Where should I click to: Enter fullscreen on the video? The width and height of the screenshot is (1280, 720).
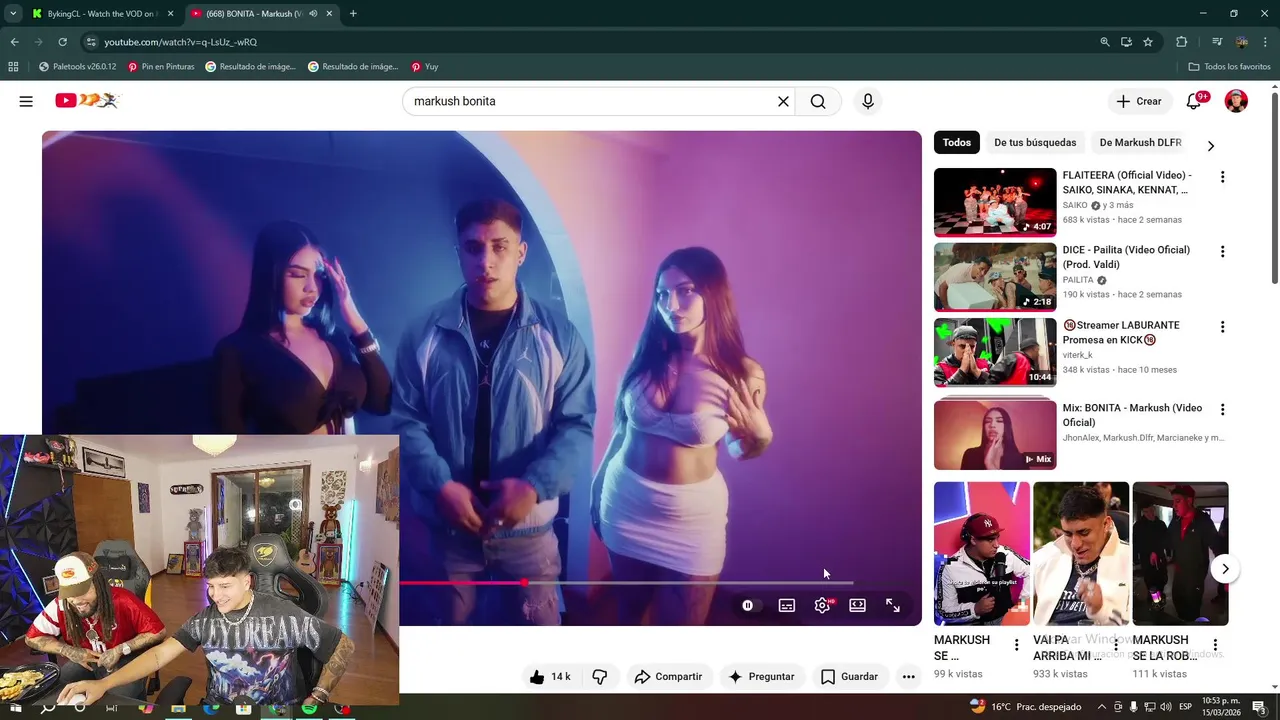[893, 605]
